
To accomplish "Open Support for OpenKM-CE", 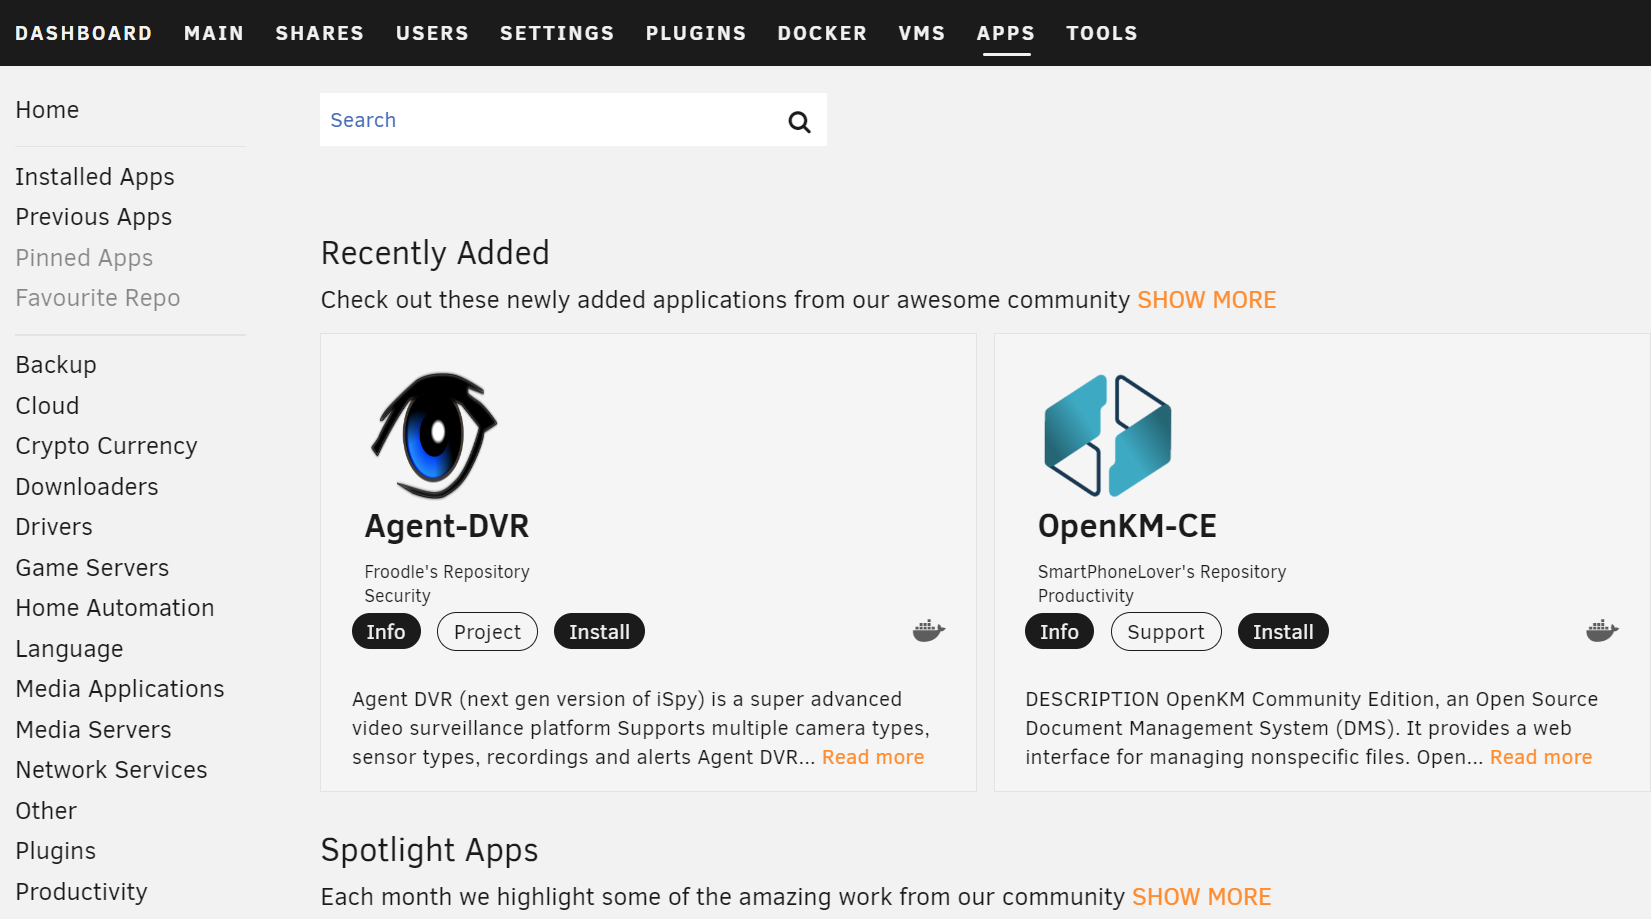I will coord(1166,632).
